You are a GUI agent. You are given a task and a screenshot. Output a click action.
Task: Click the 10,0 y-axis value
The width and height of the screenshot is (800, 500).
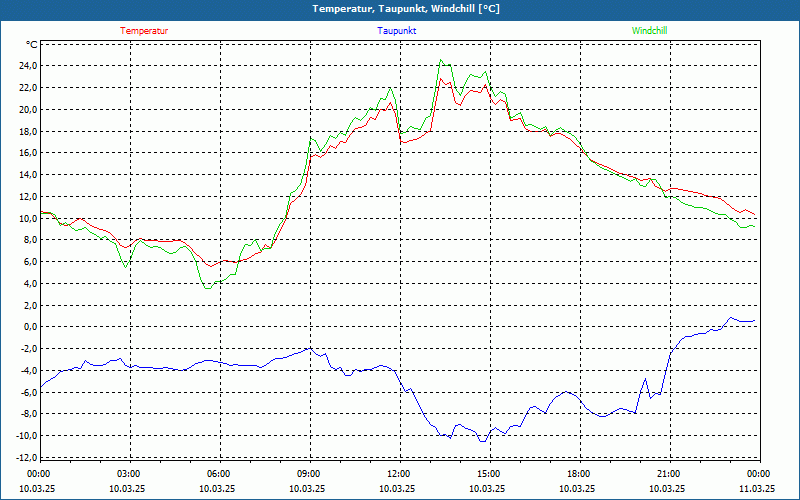(x=24, y=218)
